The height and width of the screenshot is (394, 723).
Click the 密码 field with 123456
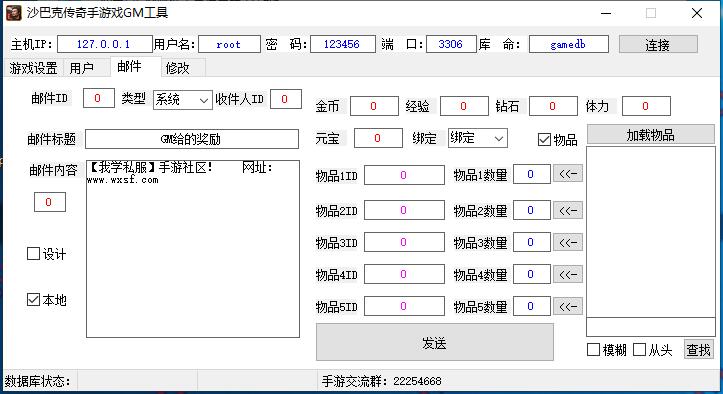[x=343, y=44]
